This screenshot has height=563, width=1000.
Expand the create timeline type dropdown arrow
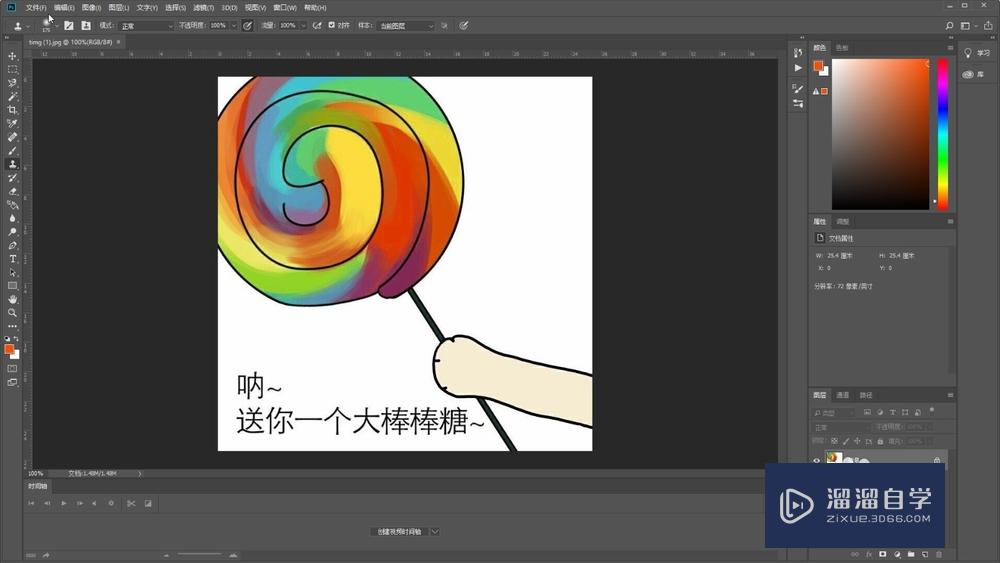[435, 532]
